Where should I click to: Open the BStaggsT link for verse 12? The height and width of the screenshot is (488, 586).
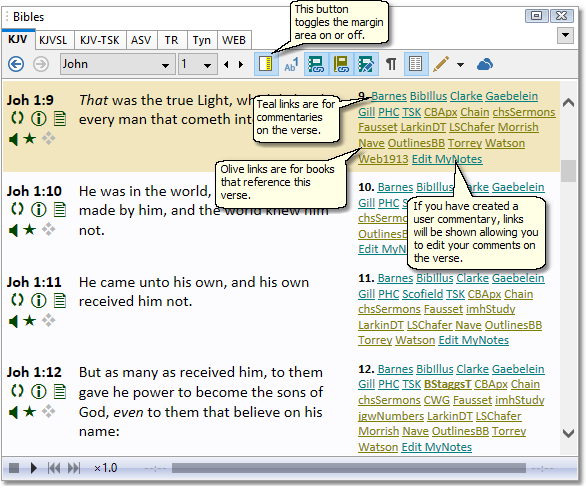(x=447, y=384)
